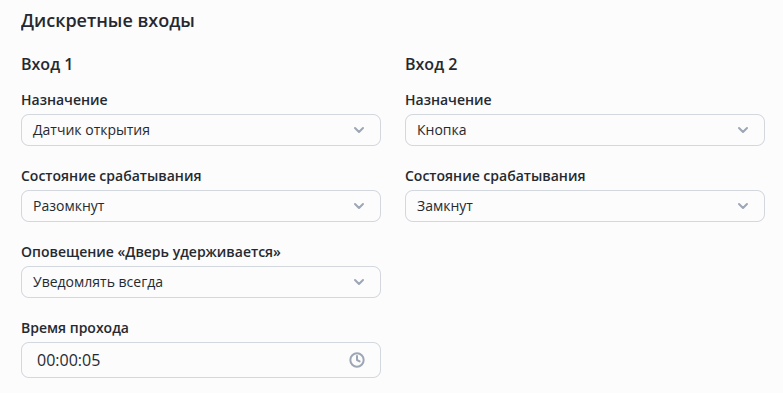The width and height of the screenshot is (783, 393).
Task: Open the Разомкнут trigger state dropdown
Action: pyautogui.click(x=201, y=206)
